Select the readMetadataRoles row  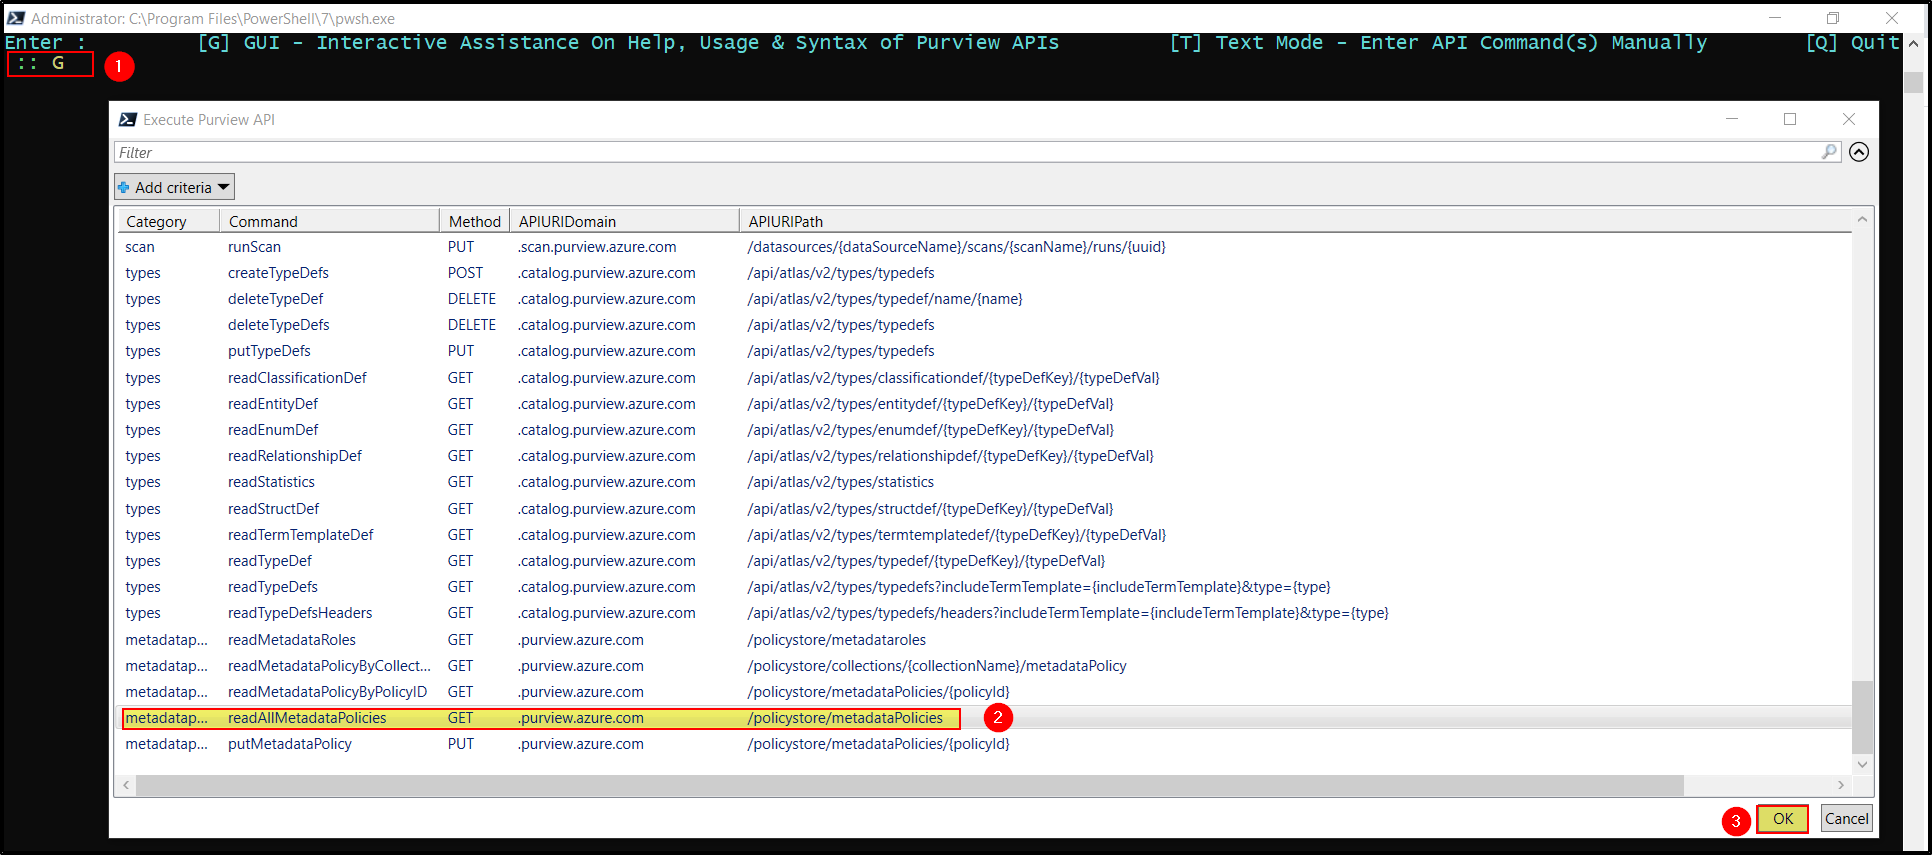985,640
